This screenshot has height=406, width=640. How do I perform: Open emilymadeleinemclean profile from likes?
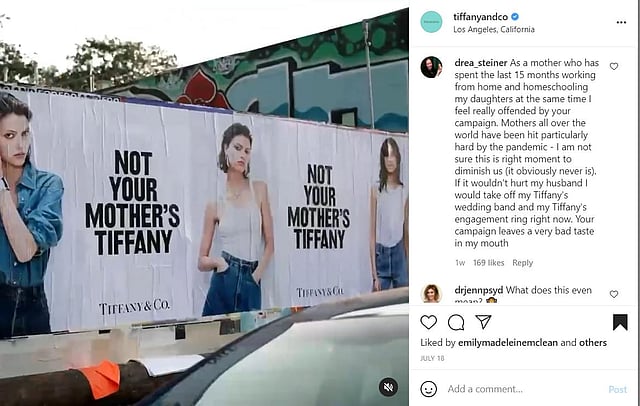pyautogui.click(x=508, y=343)
